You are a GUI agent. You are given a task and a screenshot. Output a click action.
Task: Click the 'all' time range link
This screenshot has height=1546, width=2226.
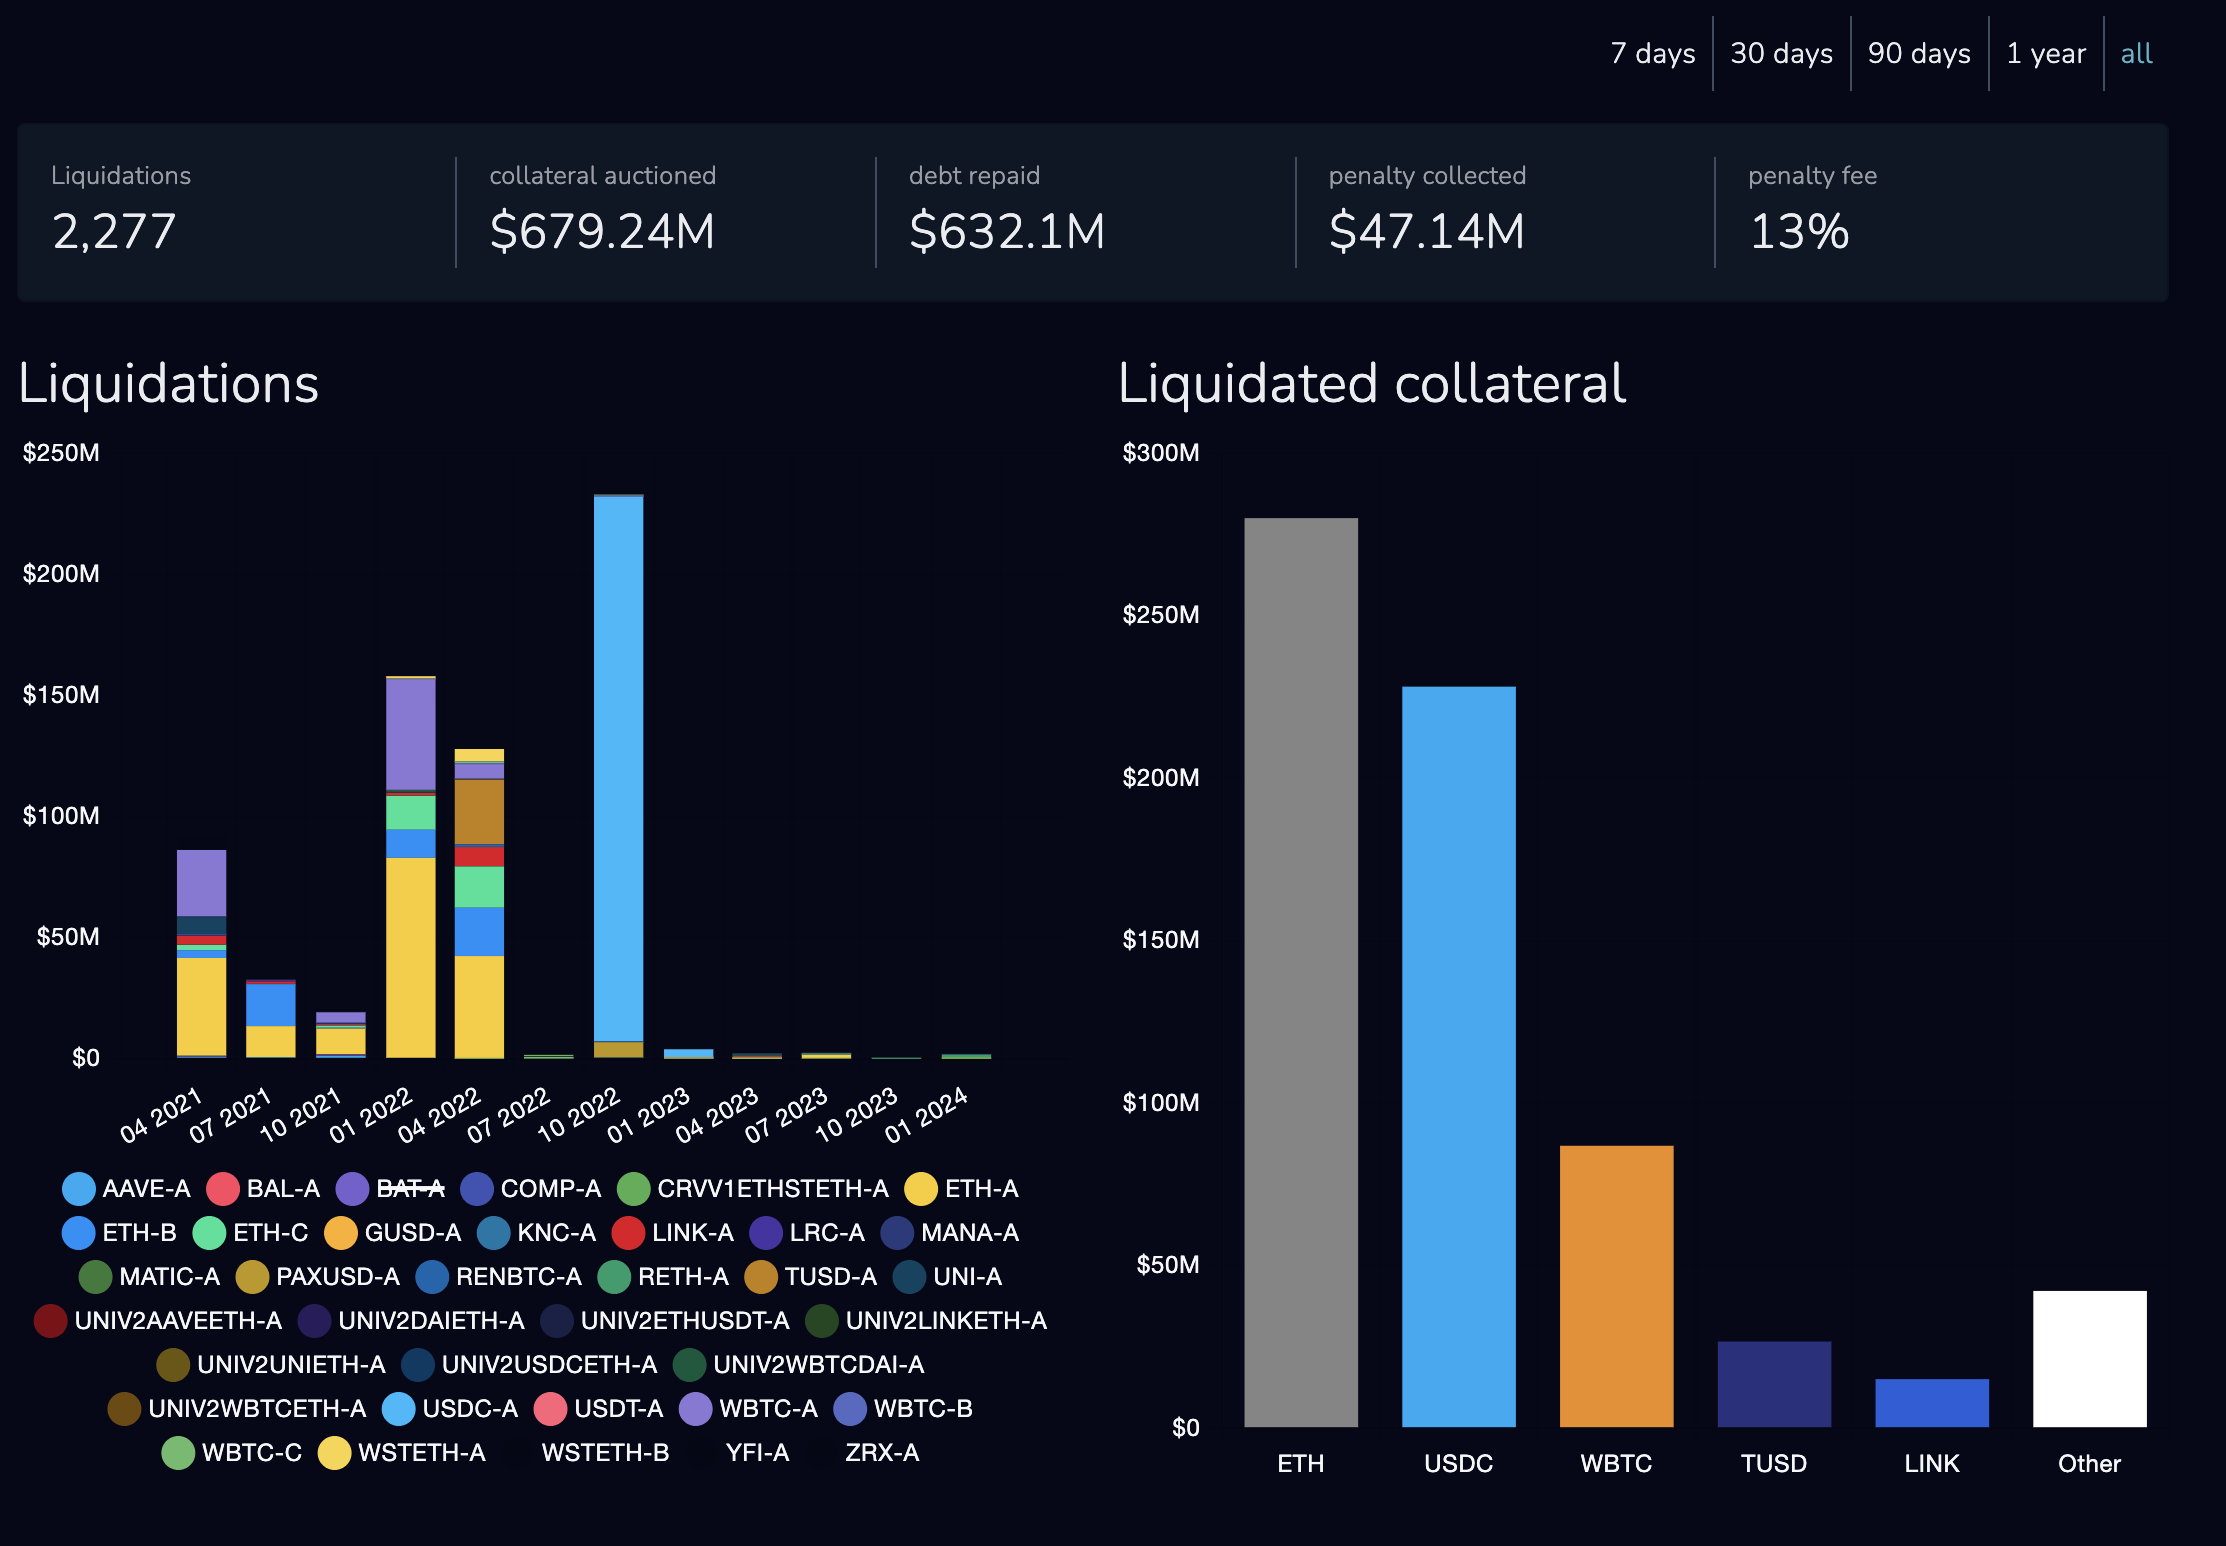(2136, 53)
